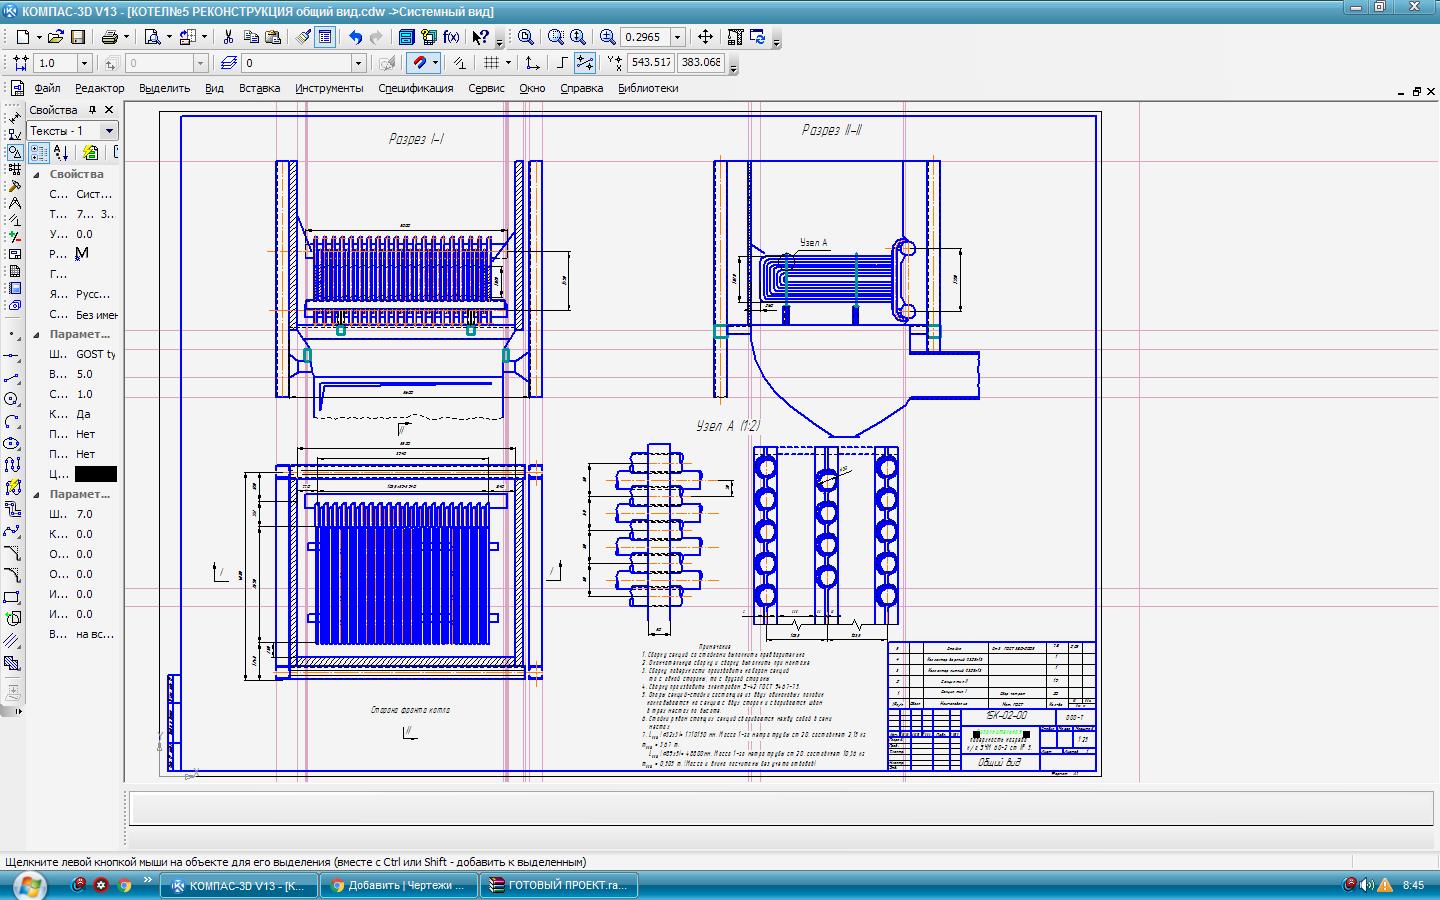Open the Вставка menu
Image resolution: width=1440 pixels, height=900 pixels.
tap(259, 88)
